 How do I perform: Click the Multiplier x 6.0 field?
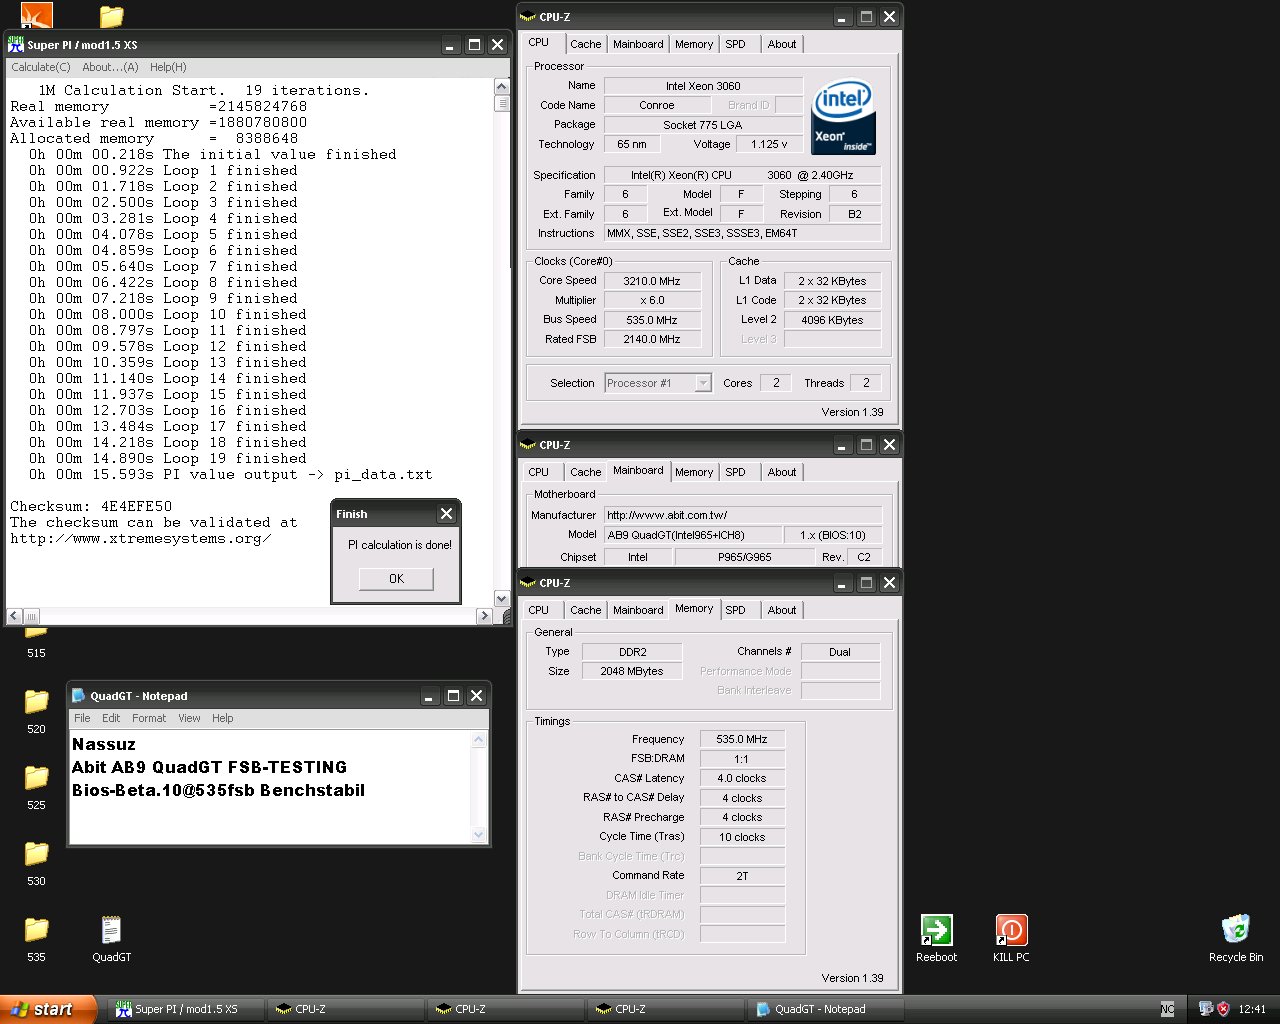652,300
